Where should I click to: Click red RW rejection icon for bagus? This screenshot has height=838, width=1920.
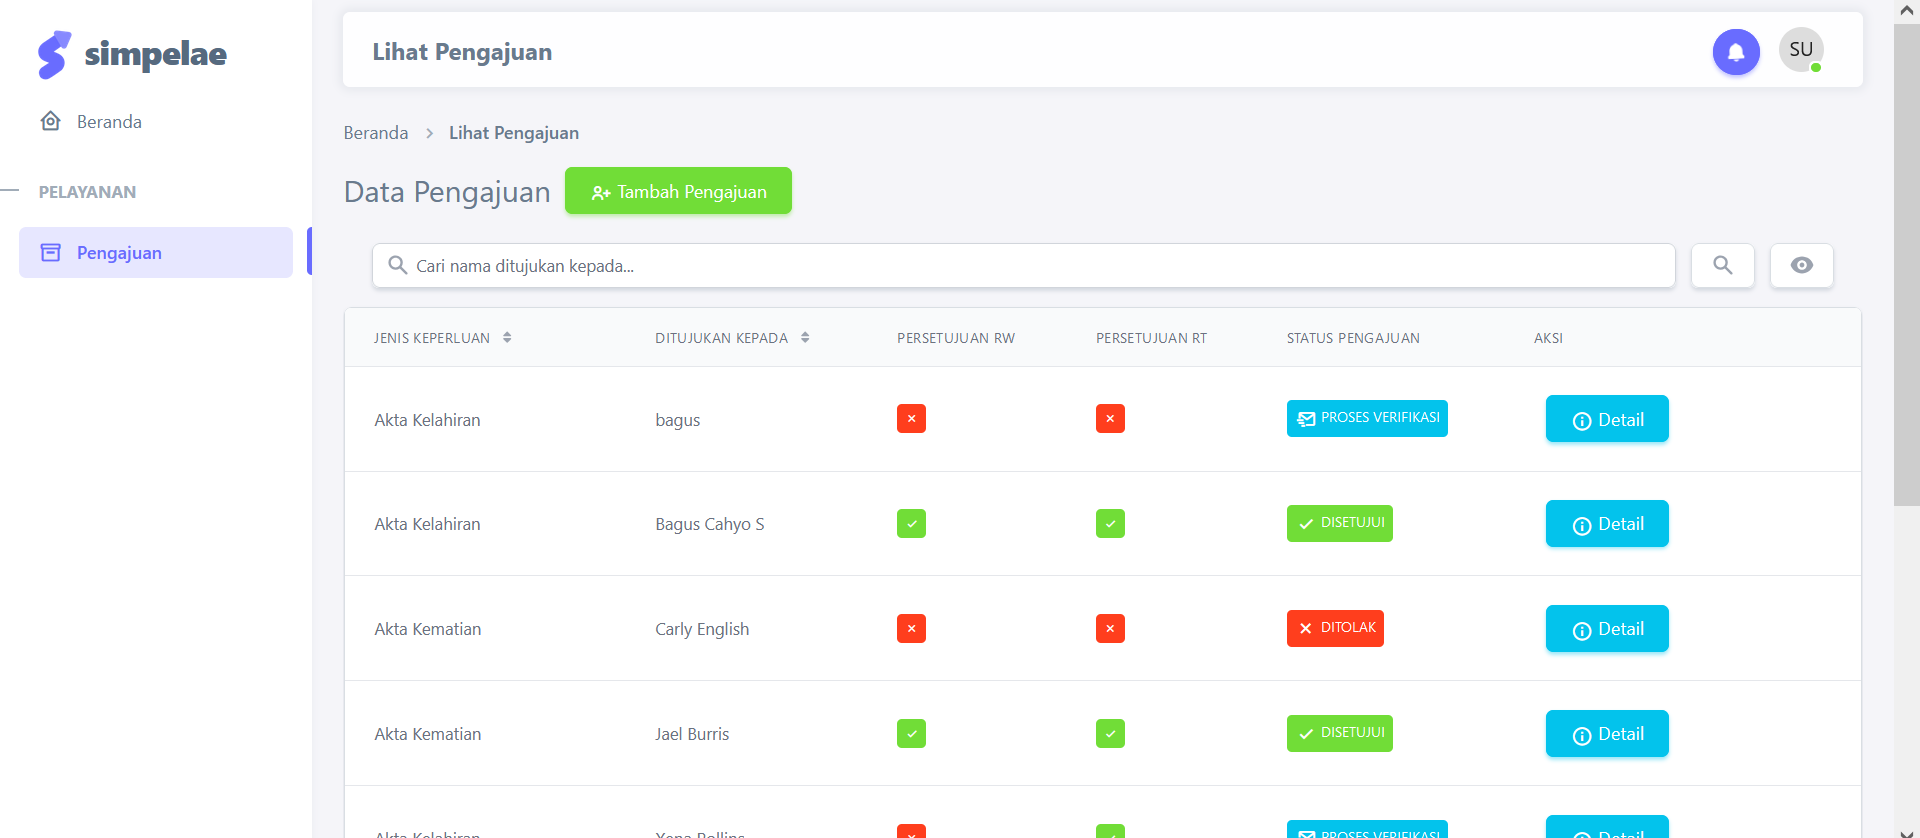point(911,419)
